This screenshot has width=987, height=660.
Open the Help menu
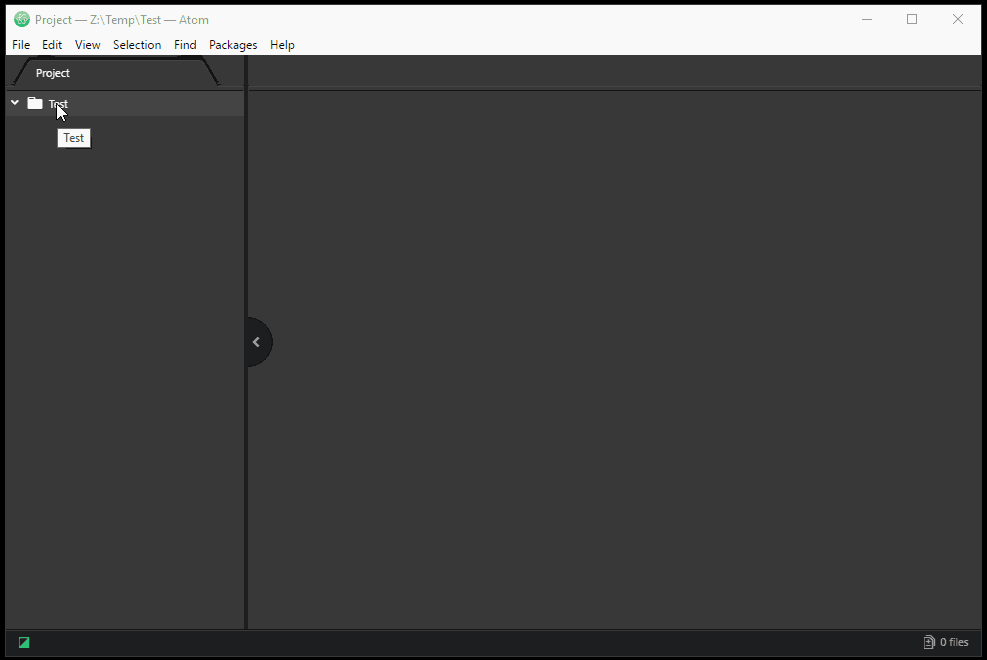[x=282, y=45]
